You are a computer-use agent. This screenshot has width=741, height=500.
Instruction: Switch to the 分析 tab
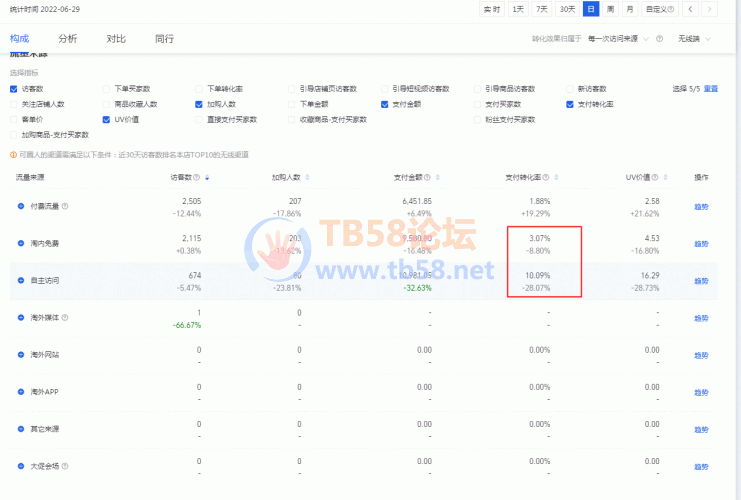[x=68, y=39]
